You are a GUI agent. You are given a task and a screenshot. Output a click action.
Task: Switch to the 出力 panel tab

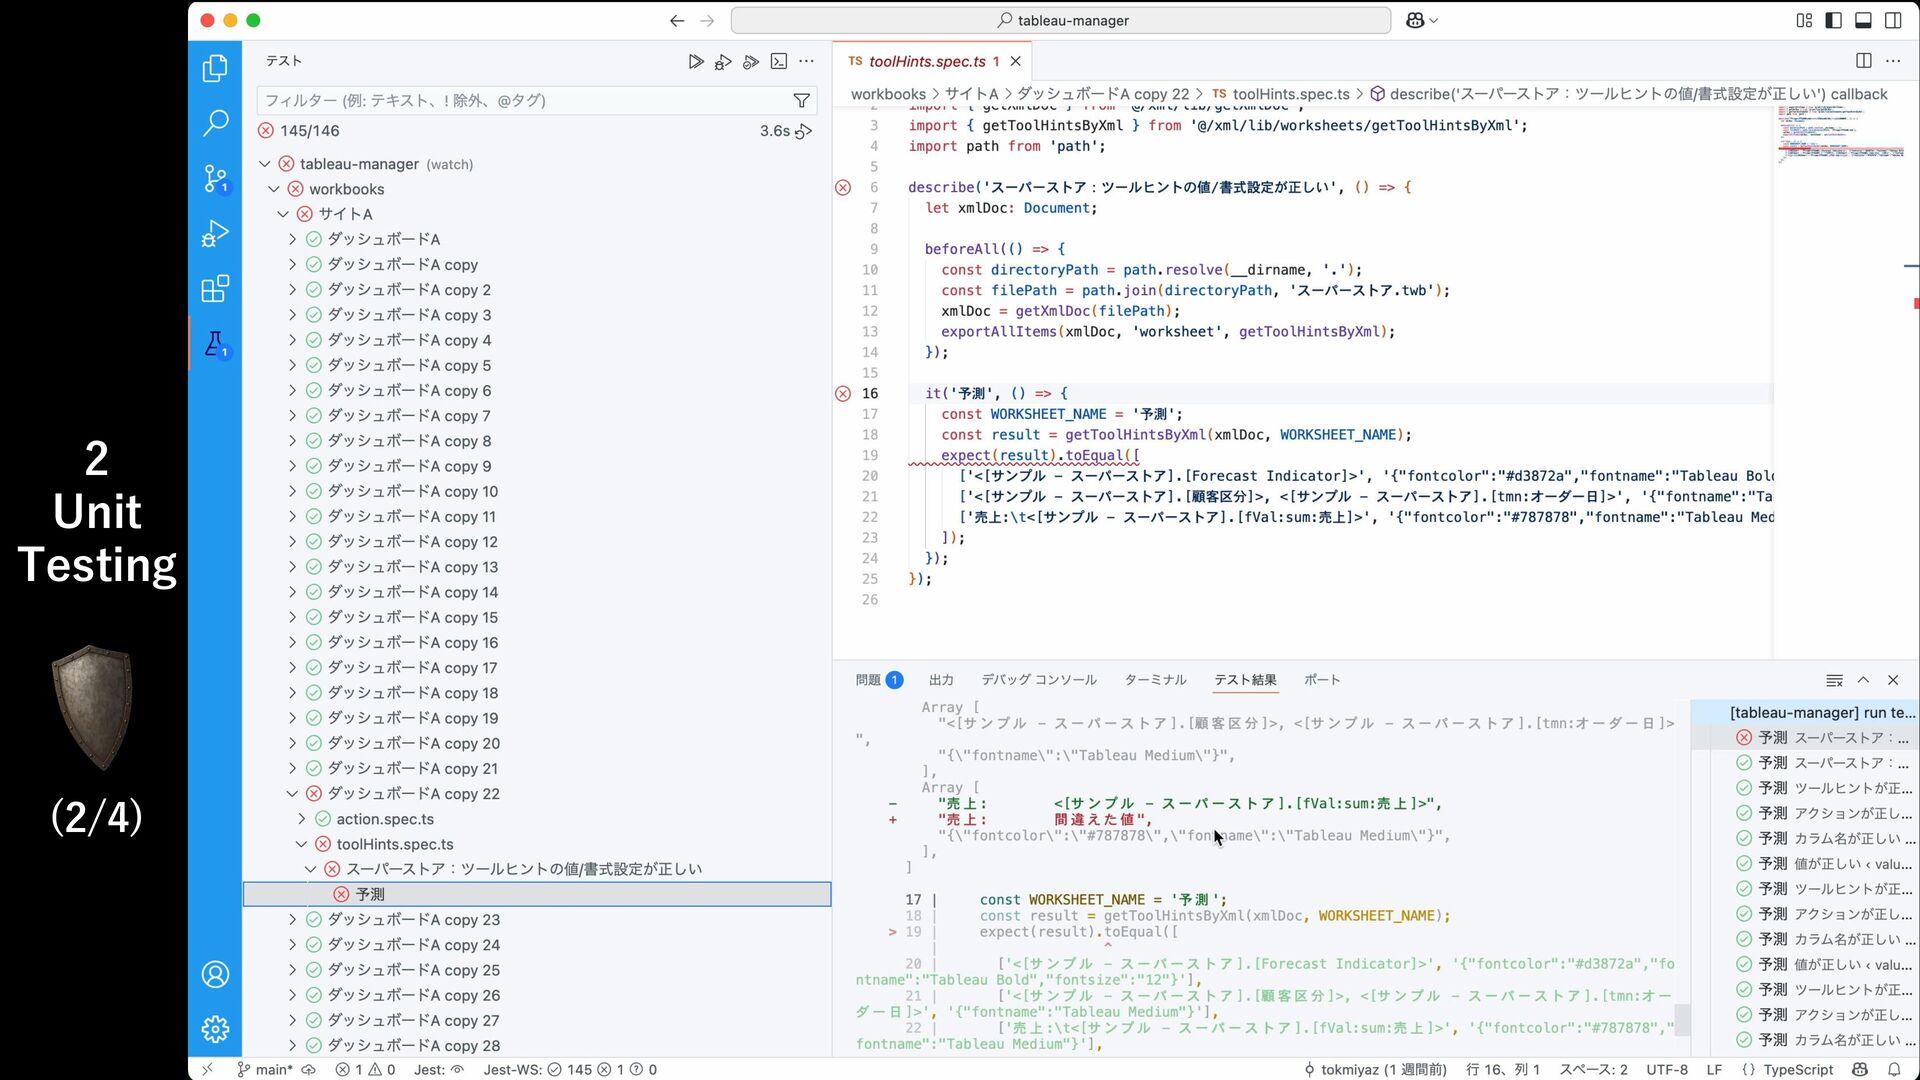pyautogui.click(x=941, y=680)
